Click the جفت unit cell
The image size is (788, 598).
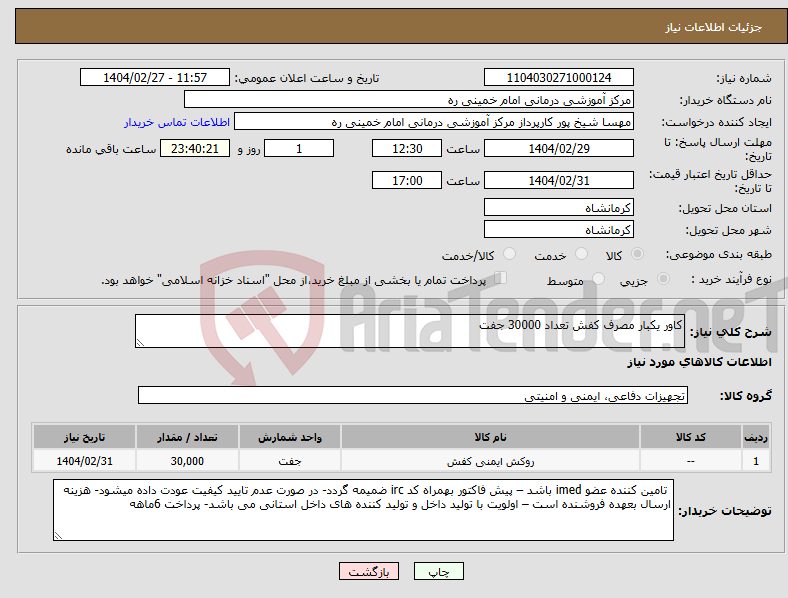pos(290,461)
